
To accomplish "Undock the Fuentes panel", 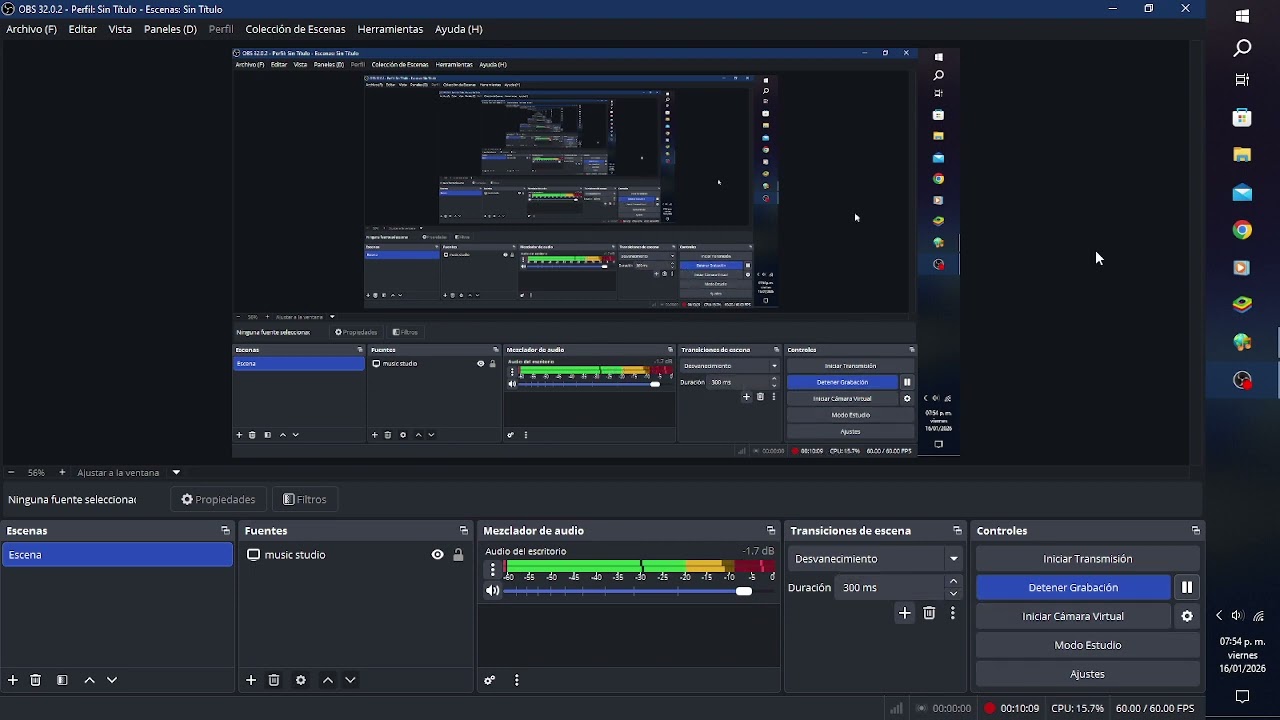I will 464,531.
